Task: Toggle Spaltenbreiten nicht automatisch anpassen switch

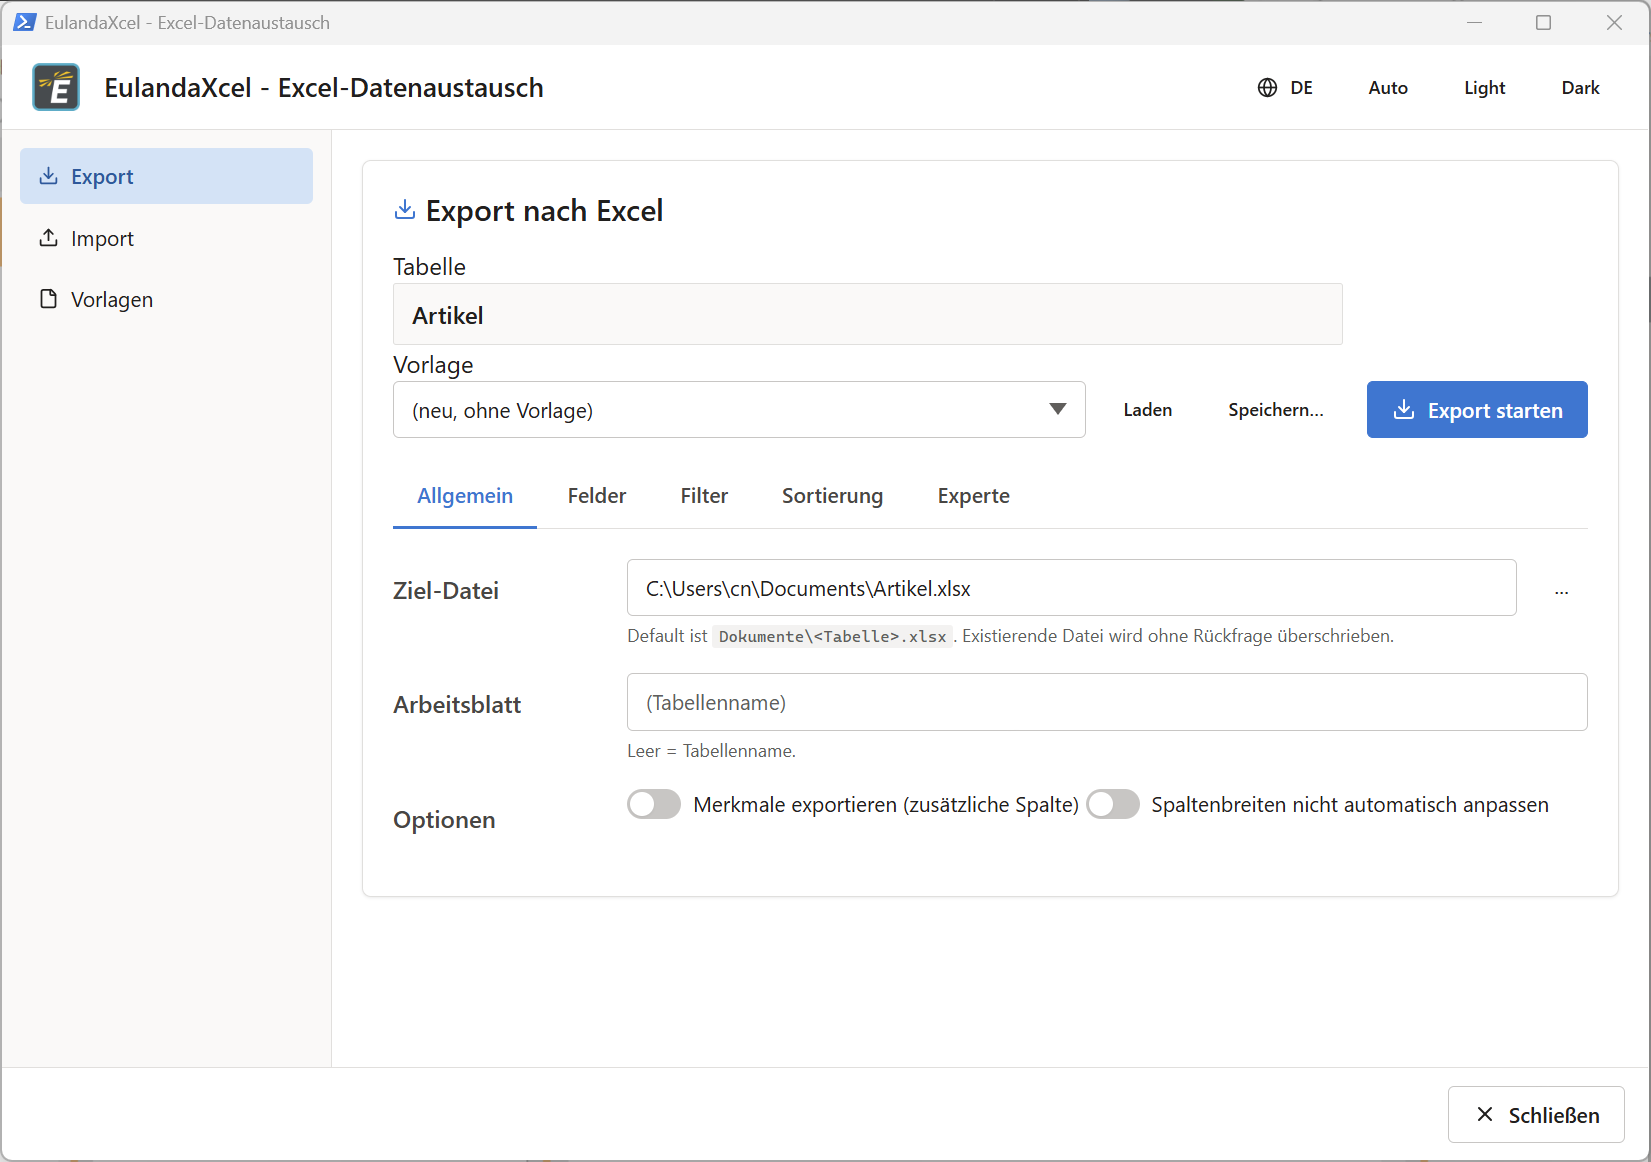Action: [1113, 804]
